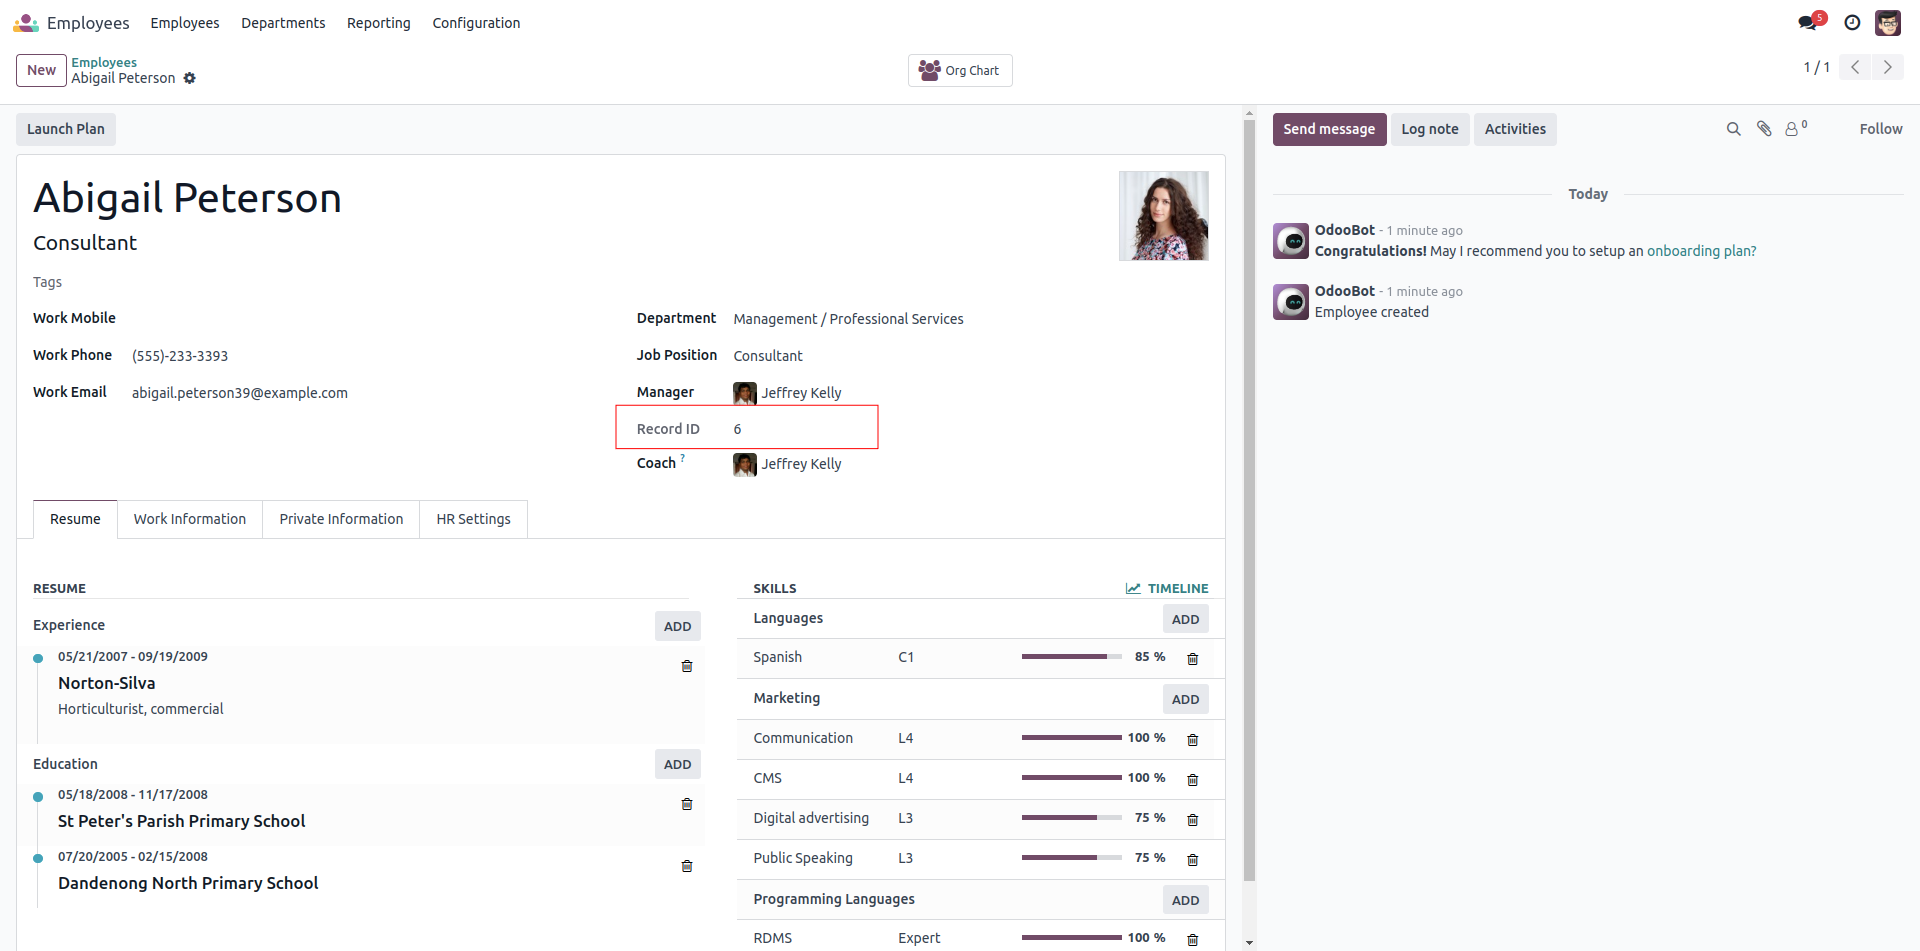Image resolution: width=1920 pixels, height=951 pixels.
Task: Go back via Employees breadcrumb
Action: [x=104, y=62]
